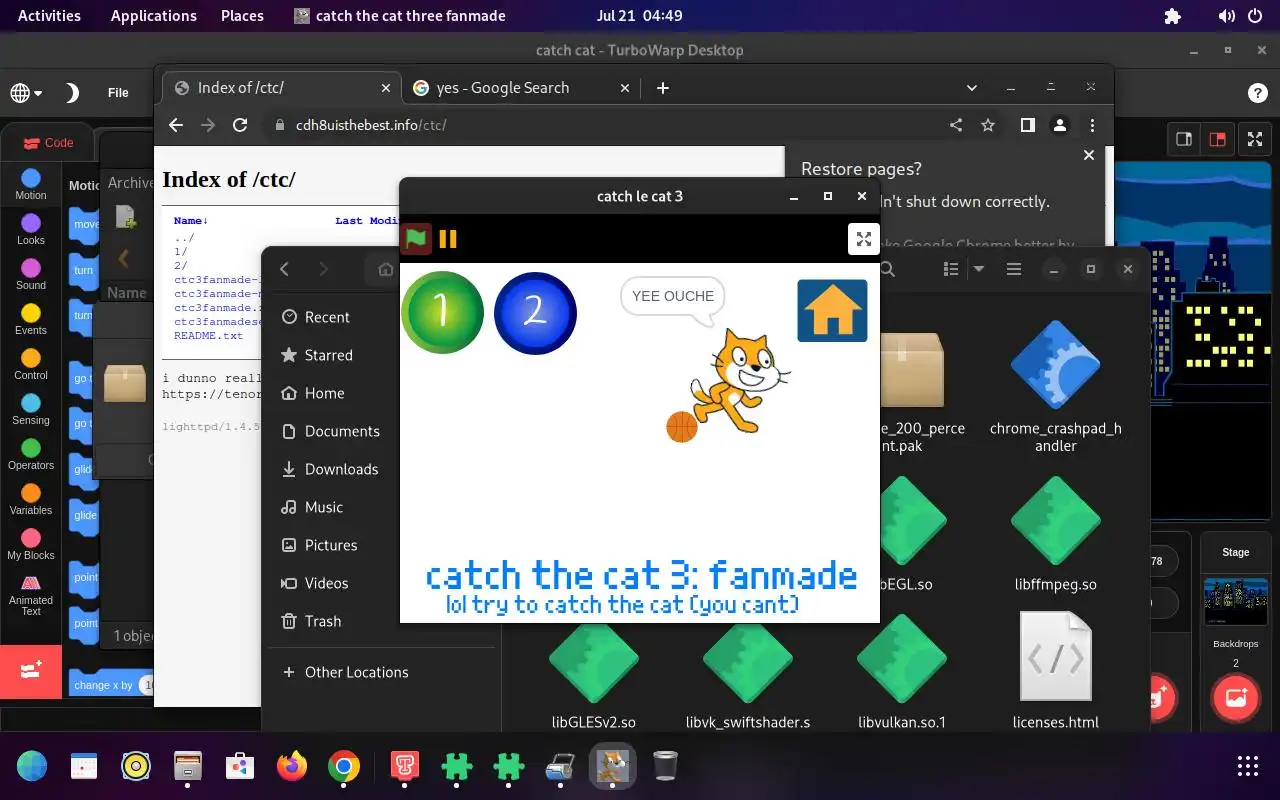Viewport: 1280px width, 800px height.
Task: Share this page in Chrome
Action: click(956, 125)
